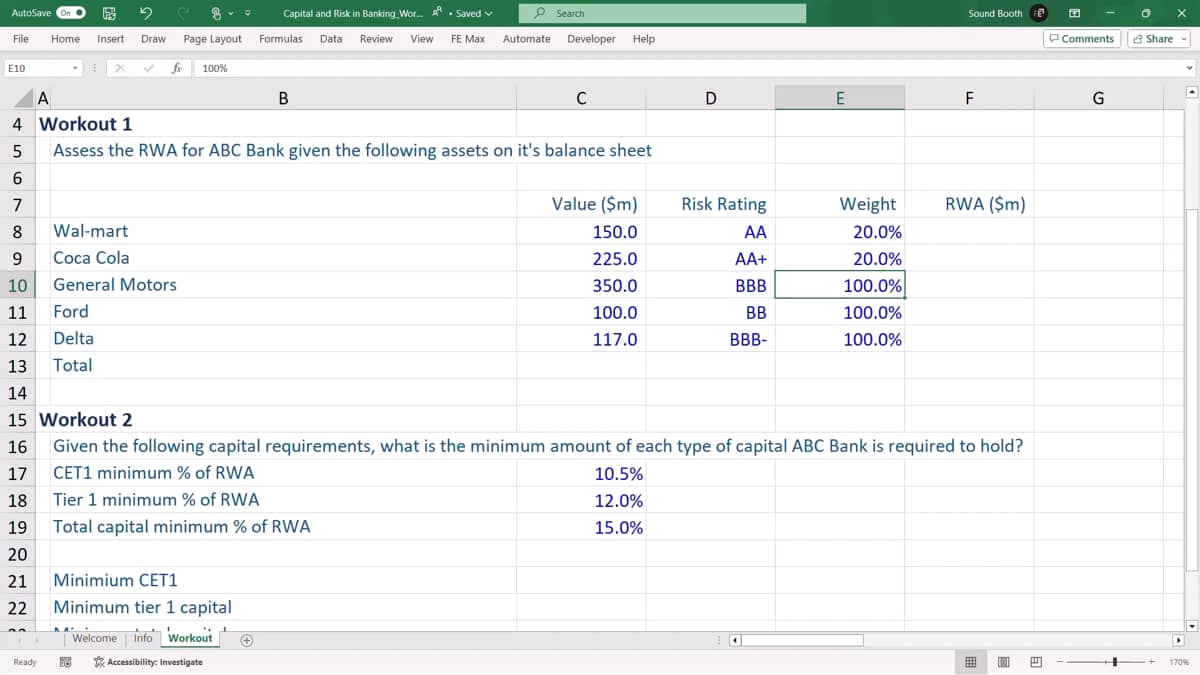Switch to the Insert tab
This screenshot has height=675, width=1200.
click(x=111, y=39)
